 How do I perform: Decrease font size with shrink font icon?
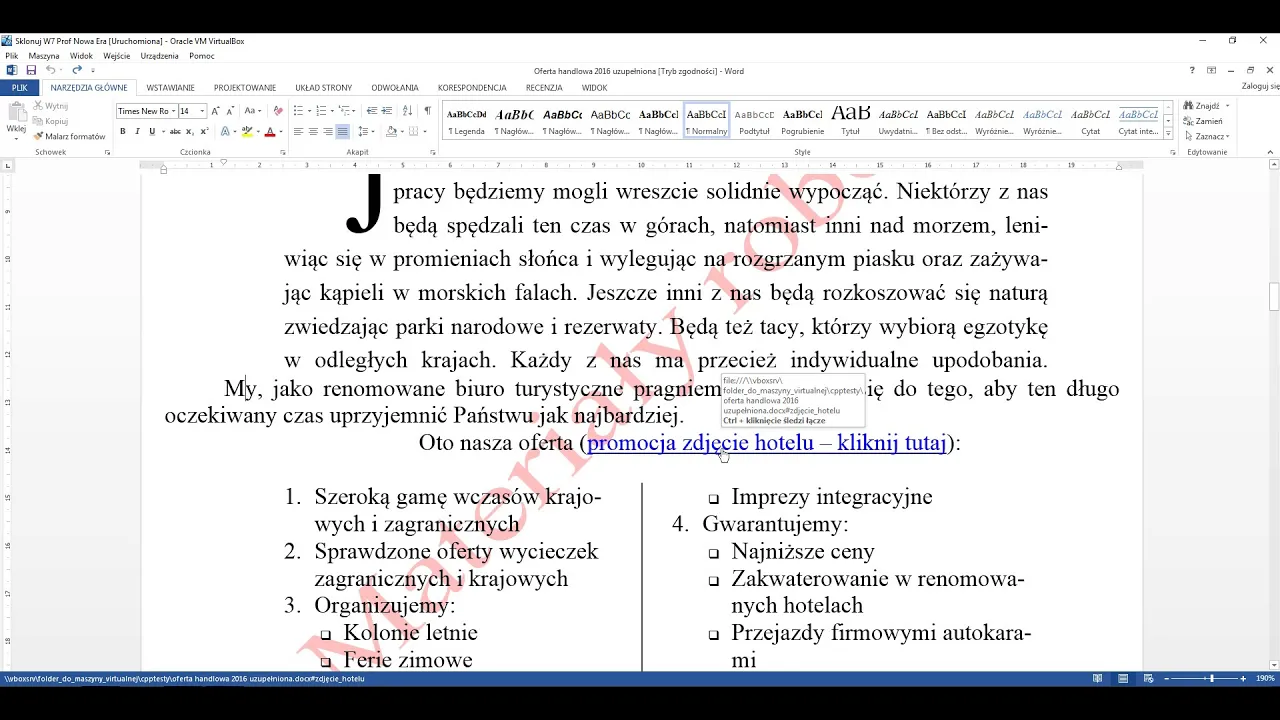click(229, 111)
